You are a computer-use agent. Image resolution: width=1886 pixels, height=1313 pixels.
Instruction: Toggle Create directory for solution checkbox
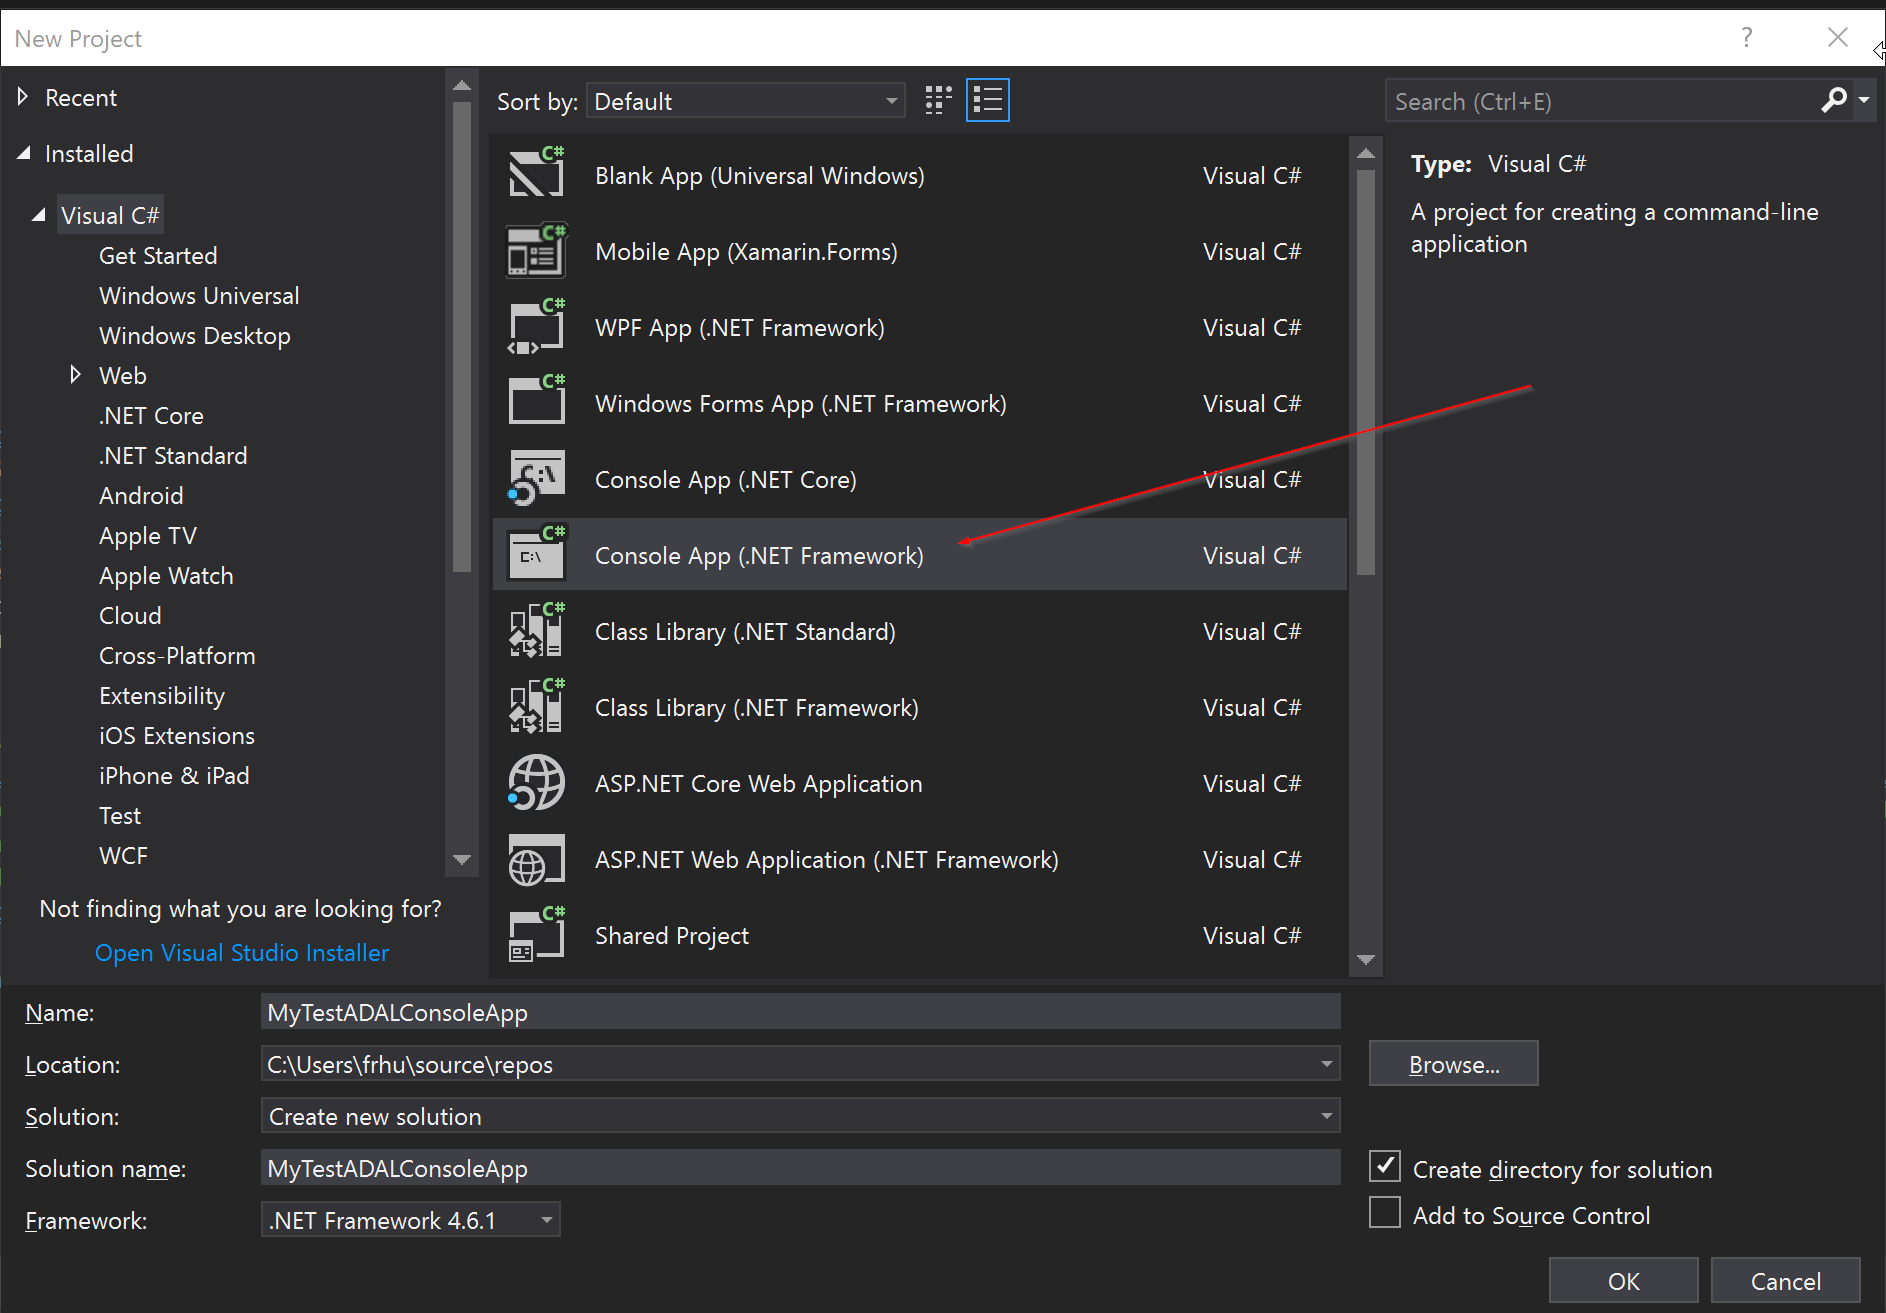click(1385, 1166)
